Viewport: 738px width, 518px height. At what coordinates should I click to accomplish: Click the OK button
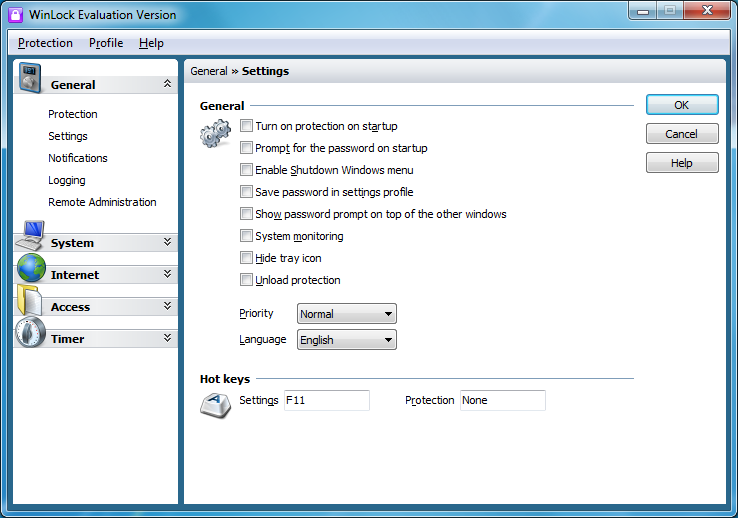pyautogui.click(x=682, y=105)
